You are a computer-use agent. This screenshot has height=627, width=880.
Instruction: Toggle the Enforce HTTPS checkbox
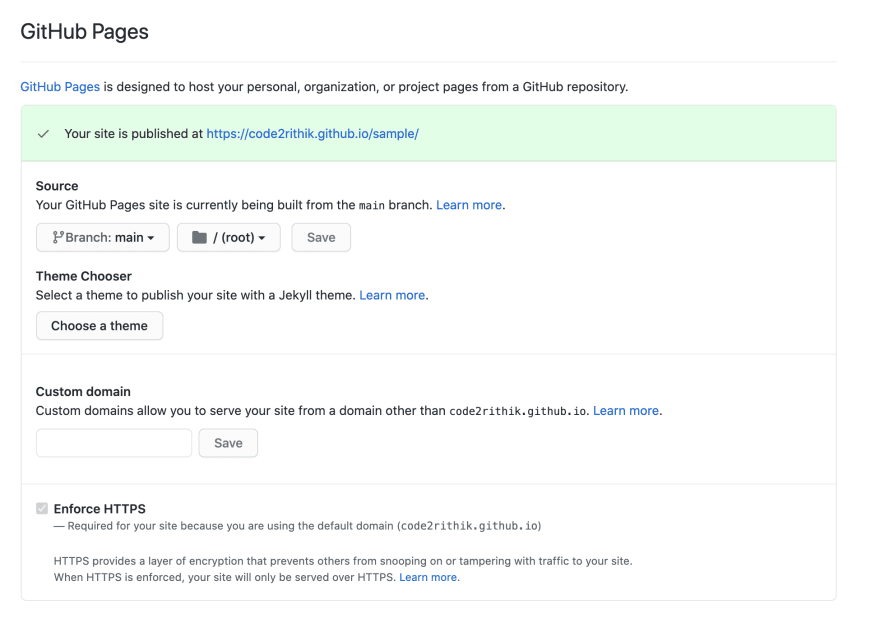click(x=42, y=509)
